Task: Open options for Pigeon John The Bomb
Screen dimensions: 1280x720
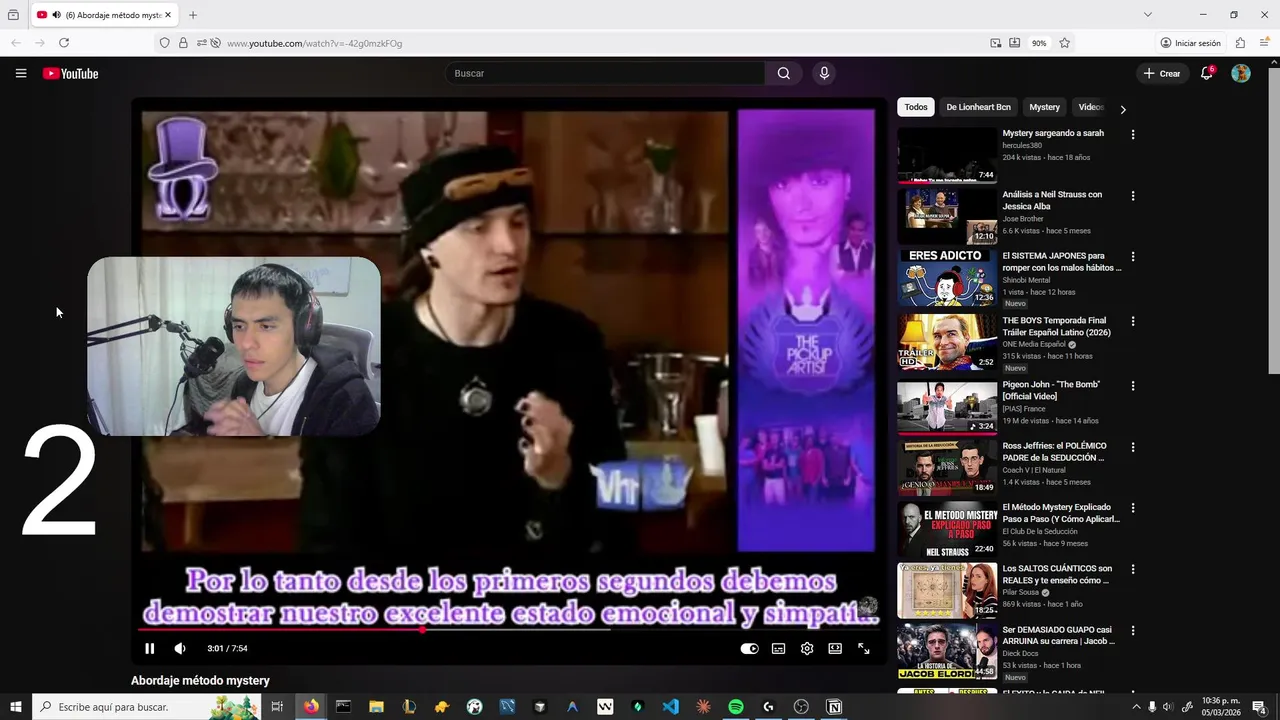Action: coord(1133,385)
